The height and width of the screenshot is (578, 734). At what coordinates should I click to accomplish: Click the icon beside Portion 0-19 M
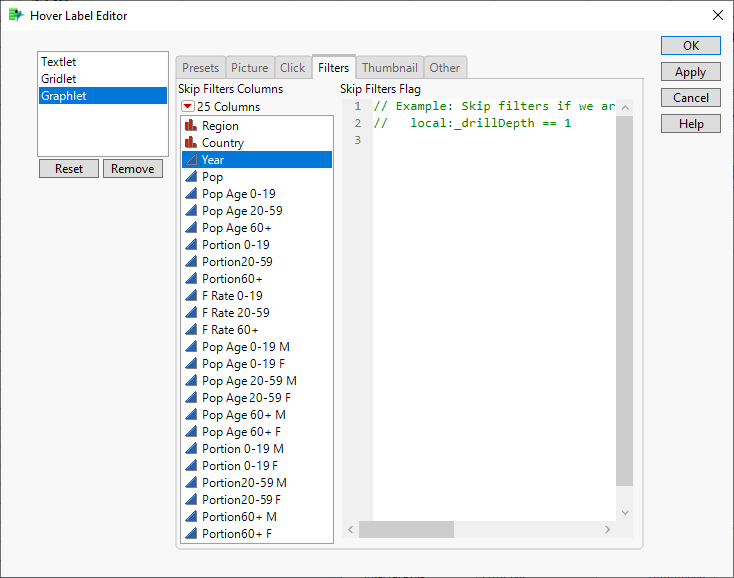pyautogui.click(x=191, y=448)
